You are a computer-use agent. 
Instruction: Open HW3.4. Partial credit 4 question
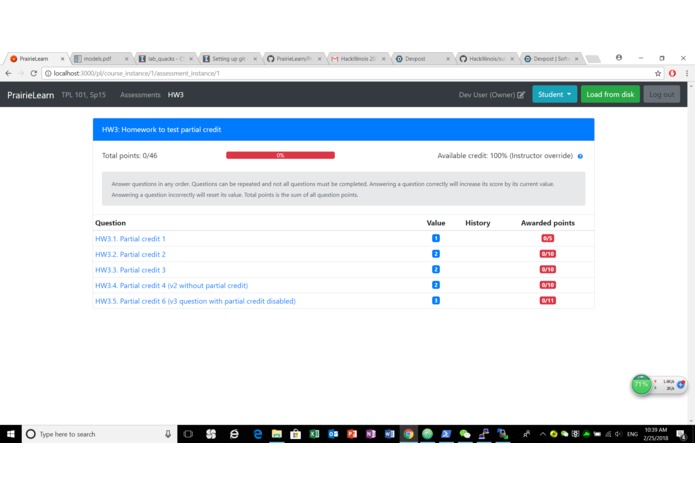point(172,285)
